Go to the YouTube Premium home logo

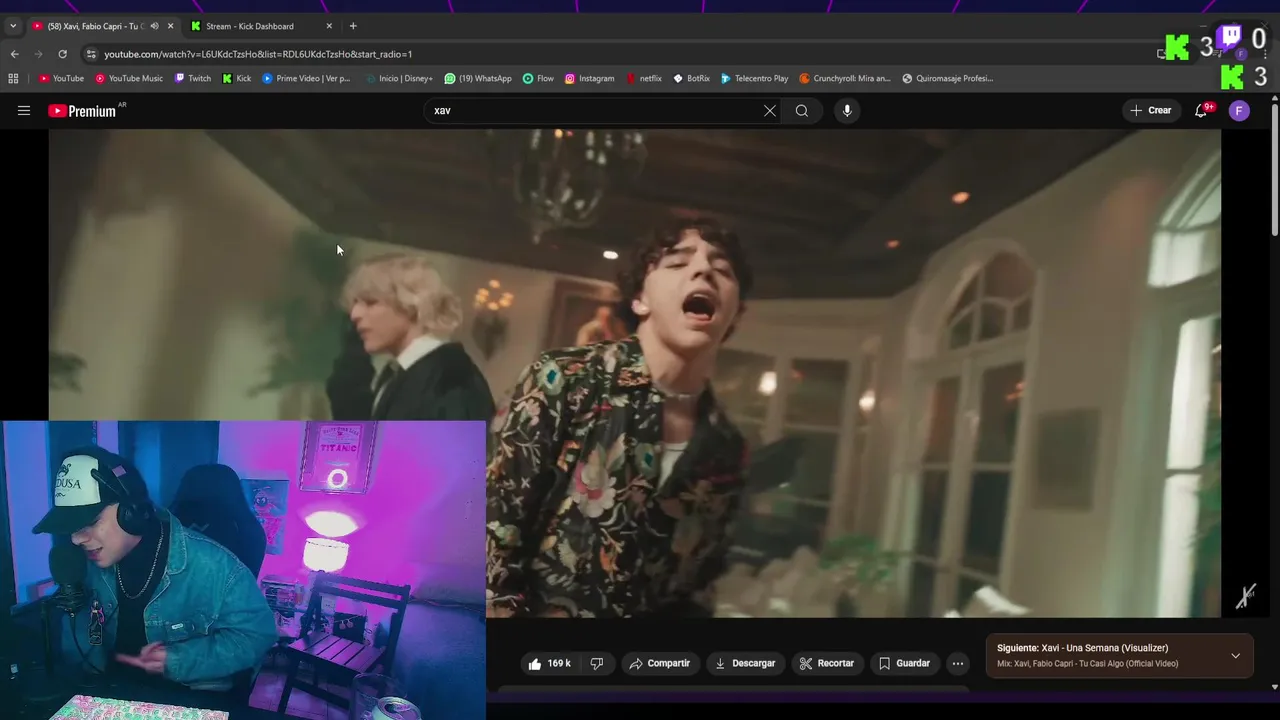coord(84,111)
